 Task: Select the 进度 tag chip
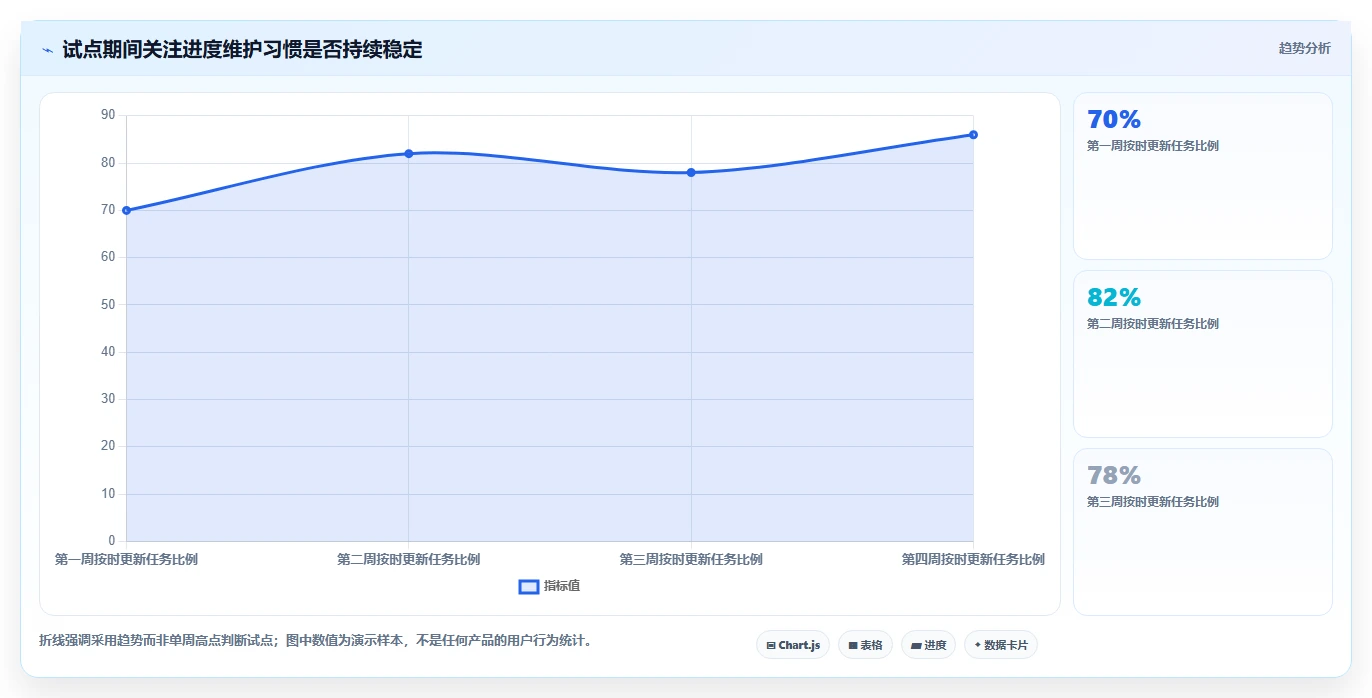[x=928, y=645]
